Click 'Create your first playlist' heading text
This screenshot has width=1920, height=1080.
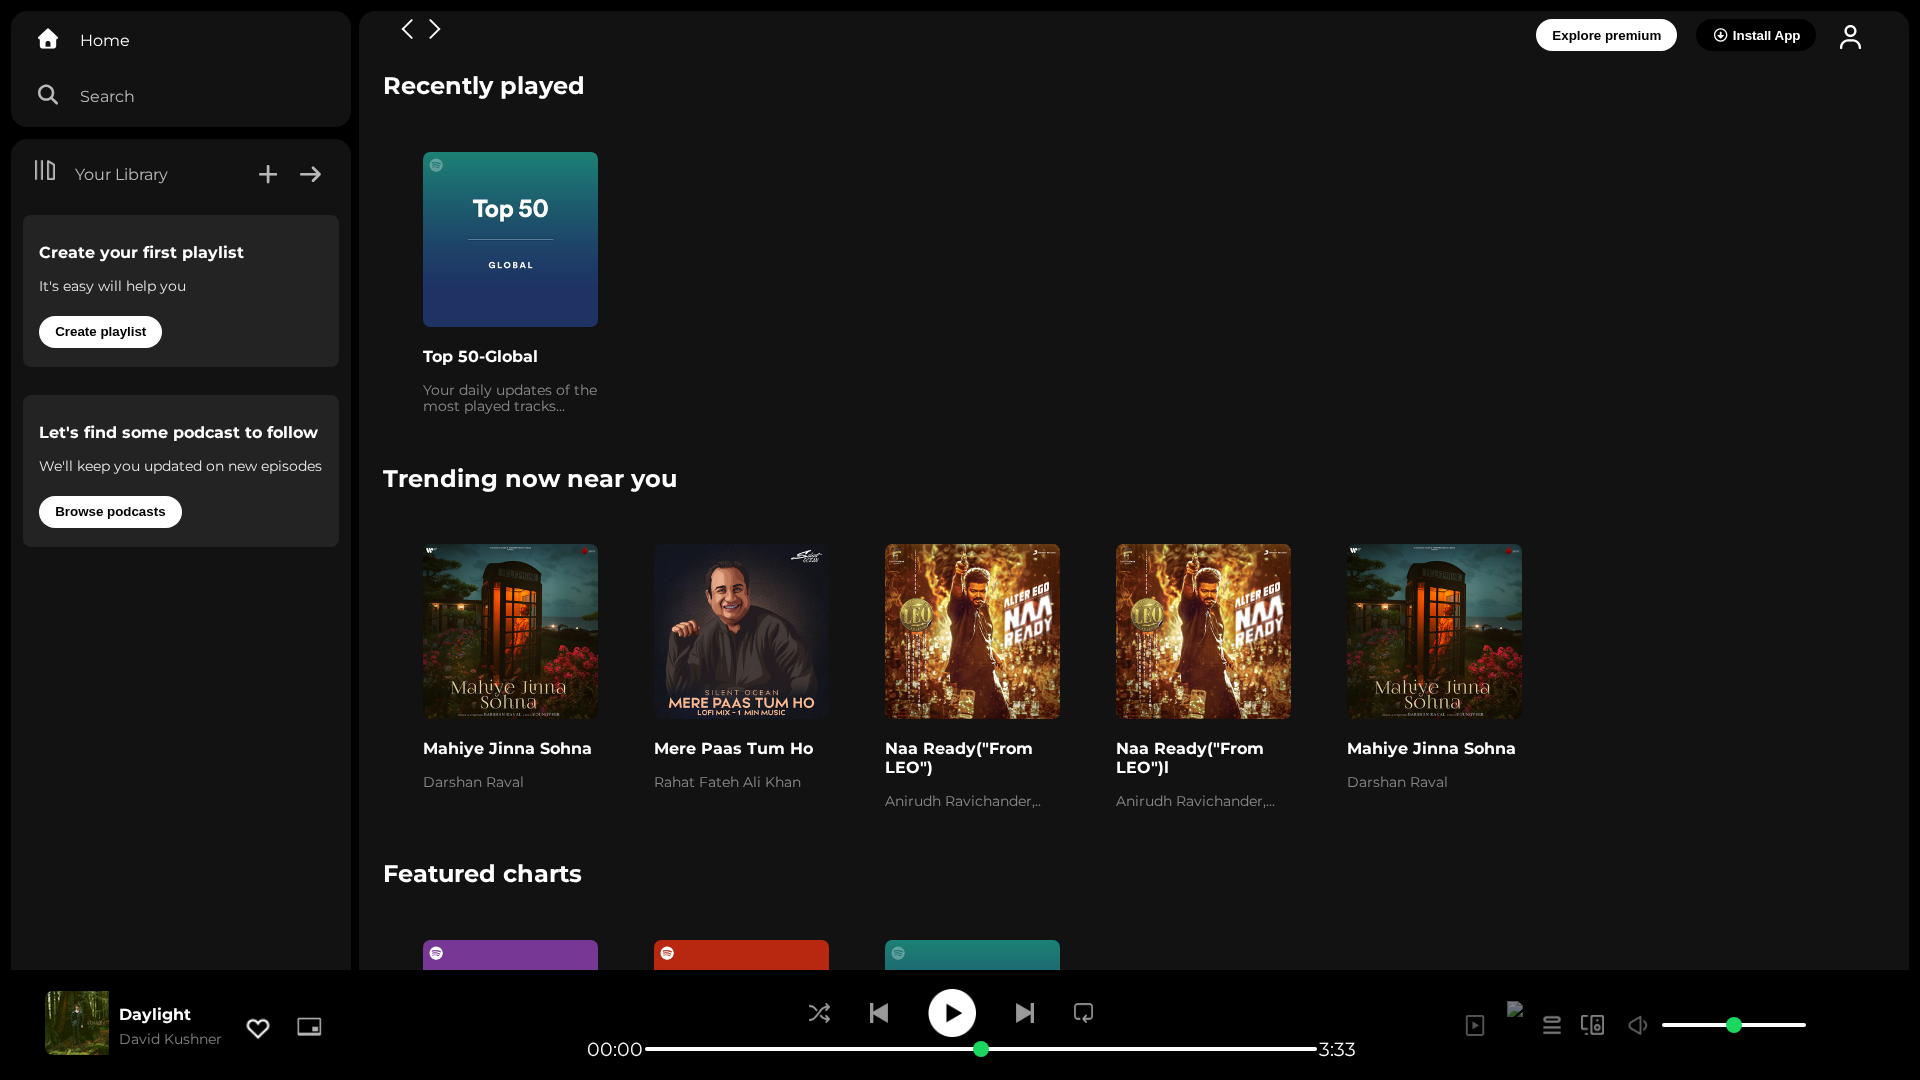click(x=141, y=253)
